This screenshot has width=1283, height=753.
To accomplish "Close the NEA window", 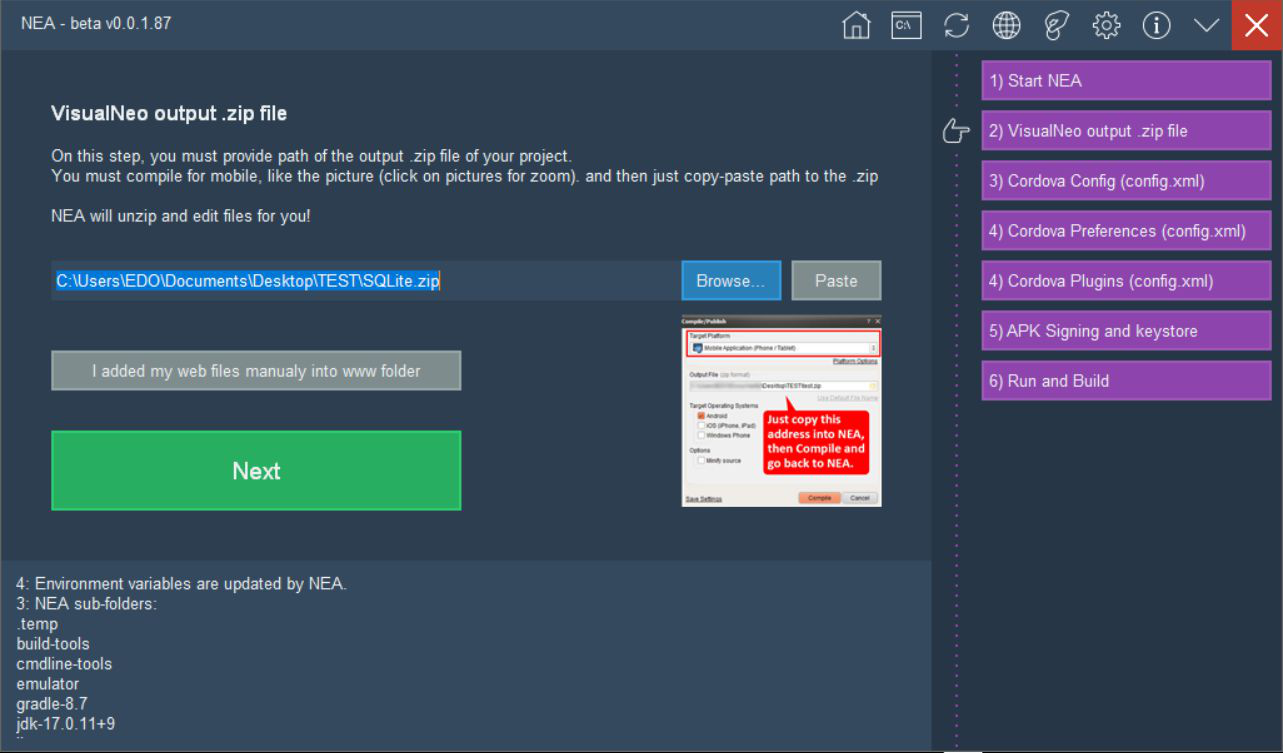I will coord(1256,25).
